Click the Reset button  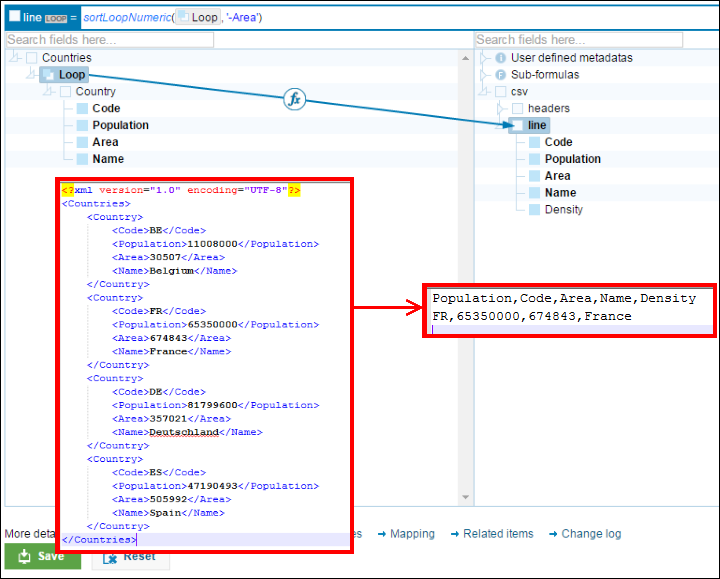coord(130,556)
